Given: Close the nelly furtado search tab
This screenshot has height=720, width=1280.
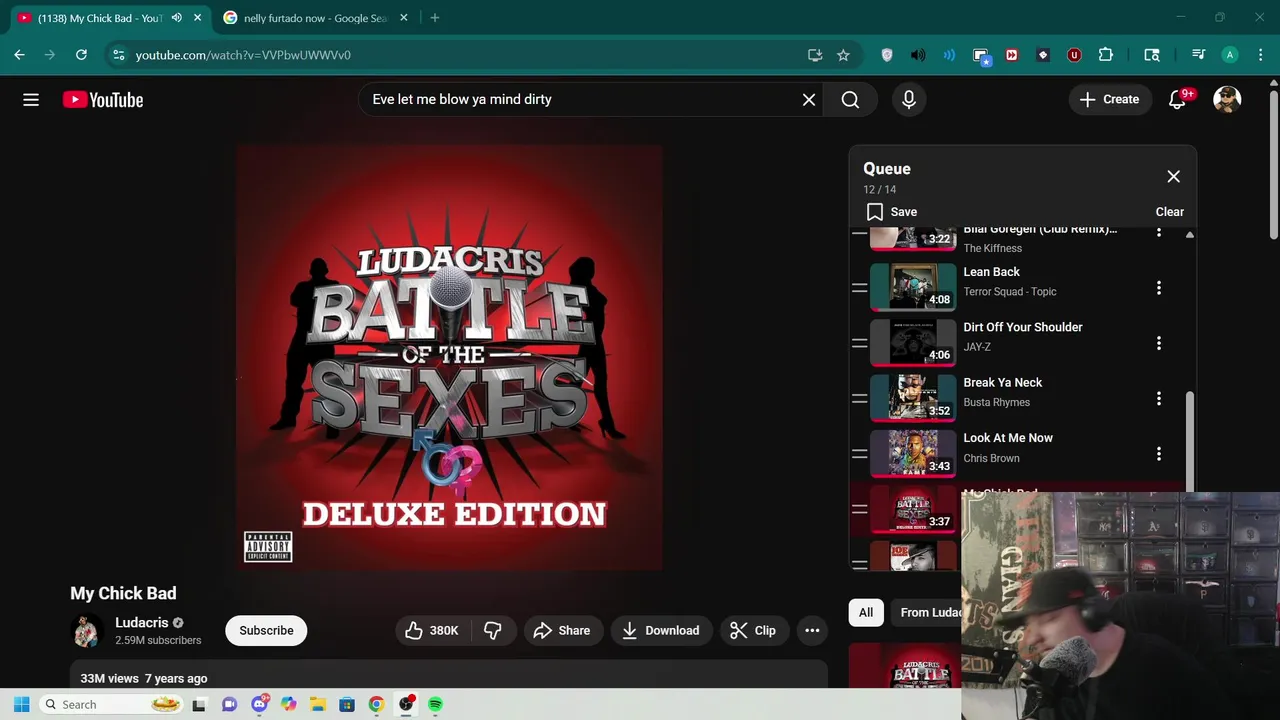Looking at the screenshot, I should point(404,18).
